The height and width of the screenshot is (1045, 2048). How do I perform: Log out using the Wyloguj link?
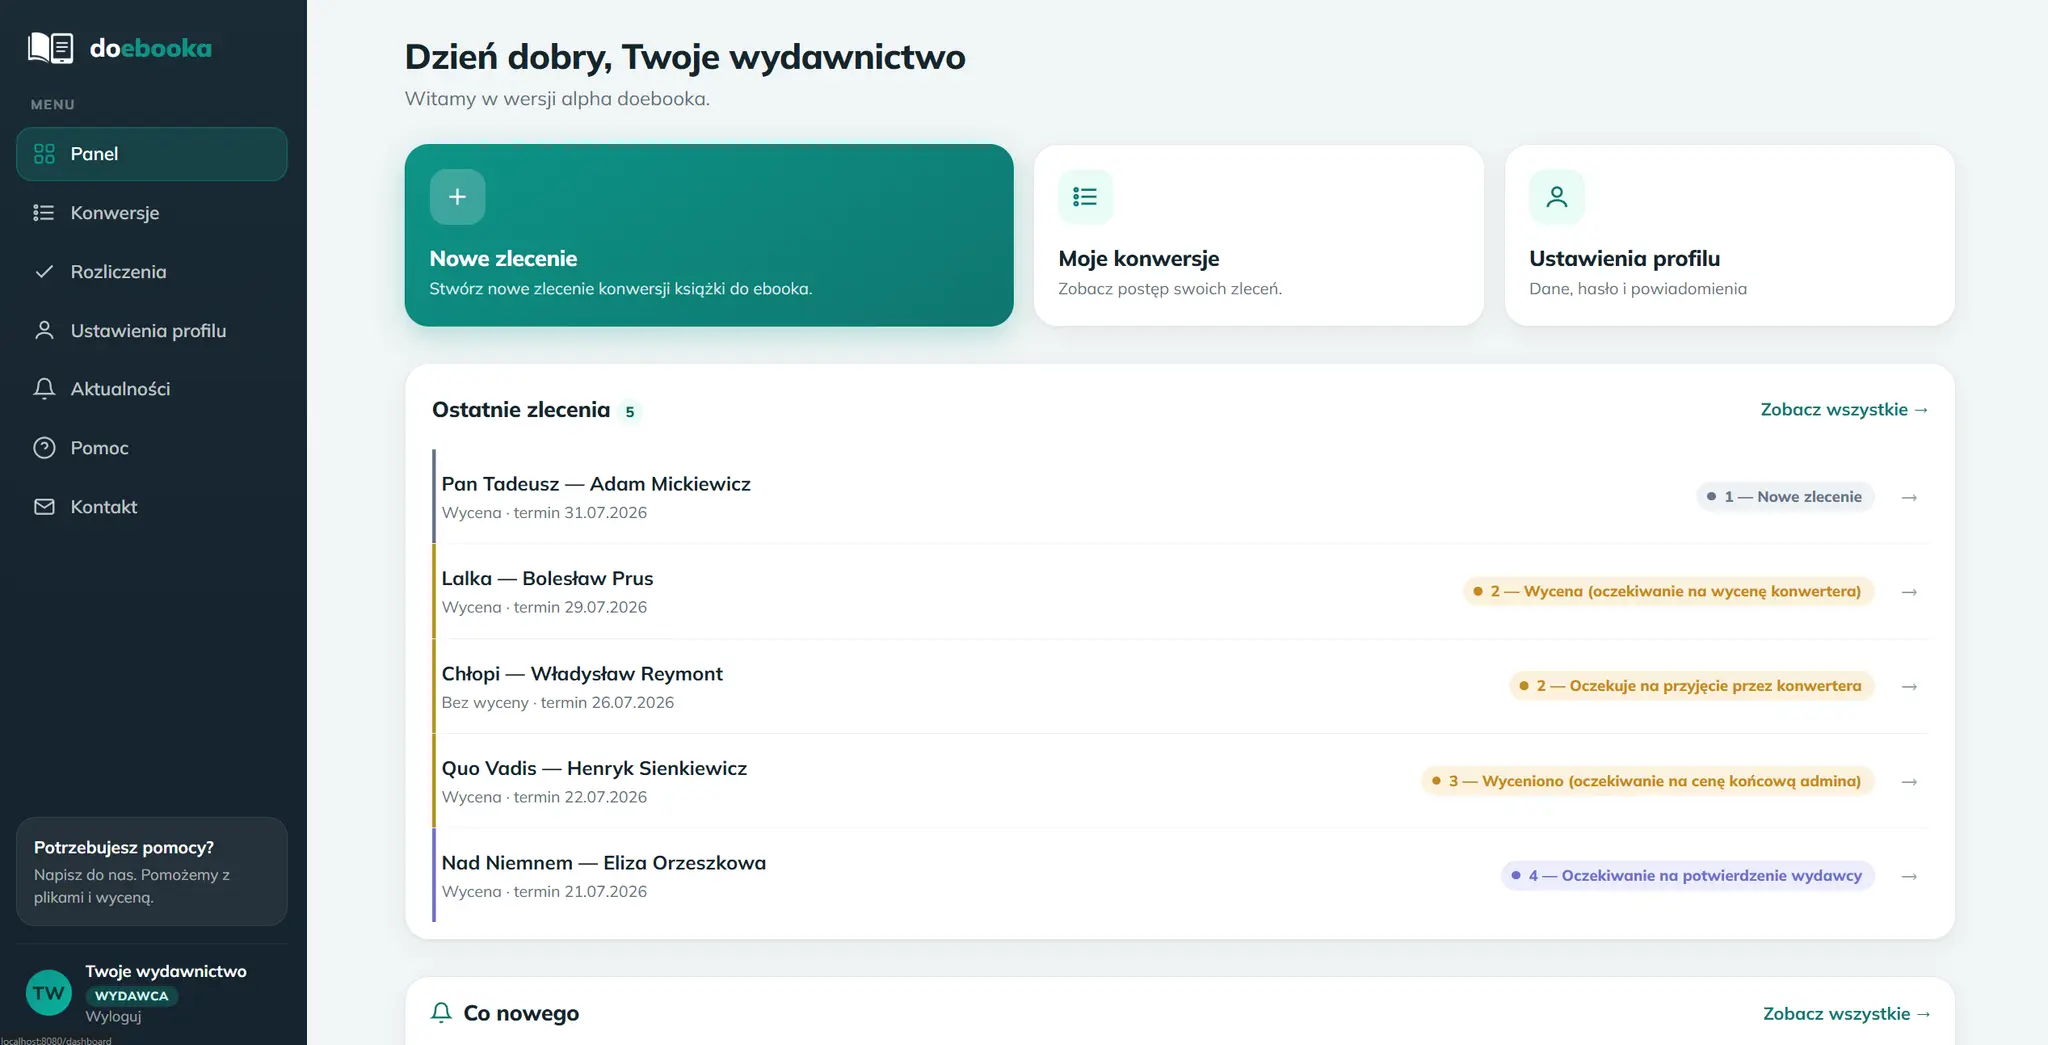click(113, 1017)
